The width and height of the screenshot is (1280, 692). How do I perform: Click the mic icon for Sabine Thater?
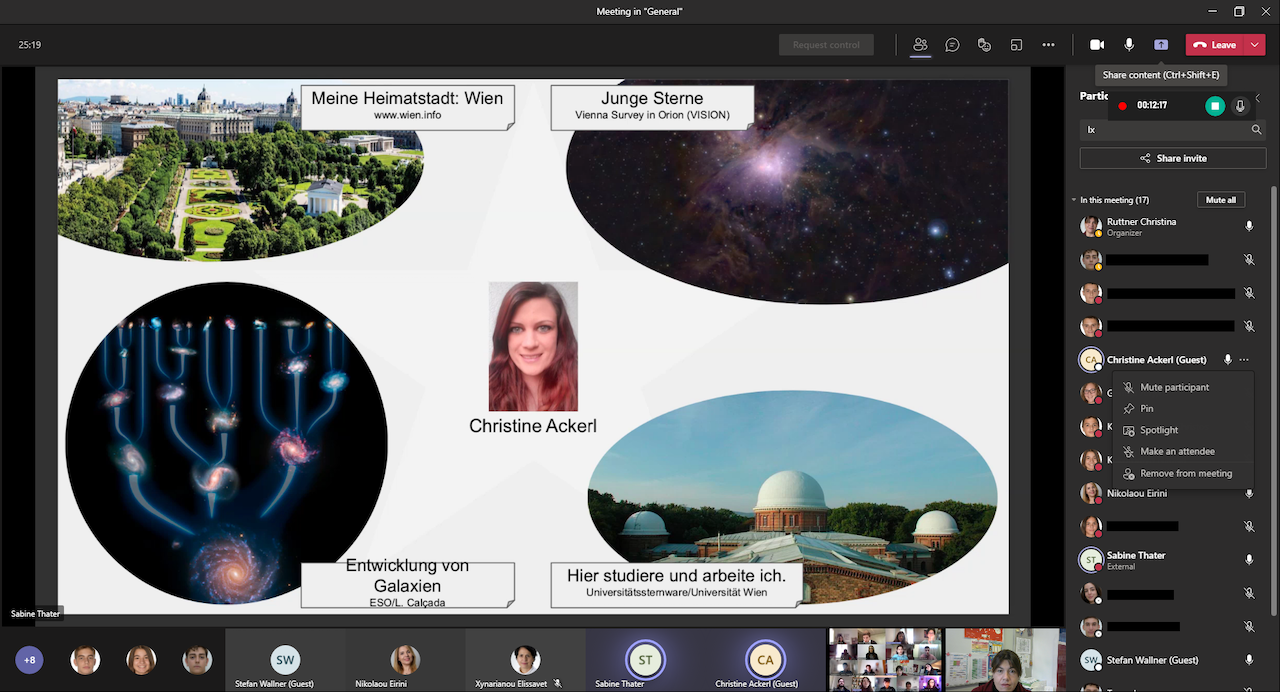(1249, 560)
